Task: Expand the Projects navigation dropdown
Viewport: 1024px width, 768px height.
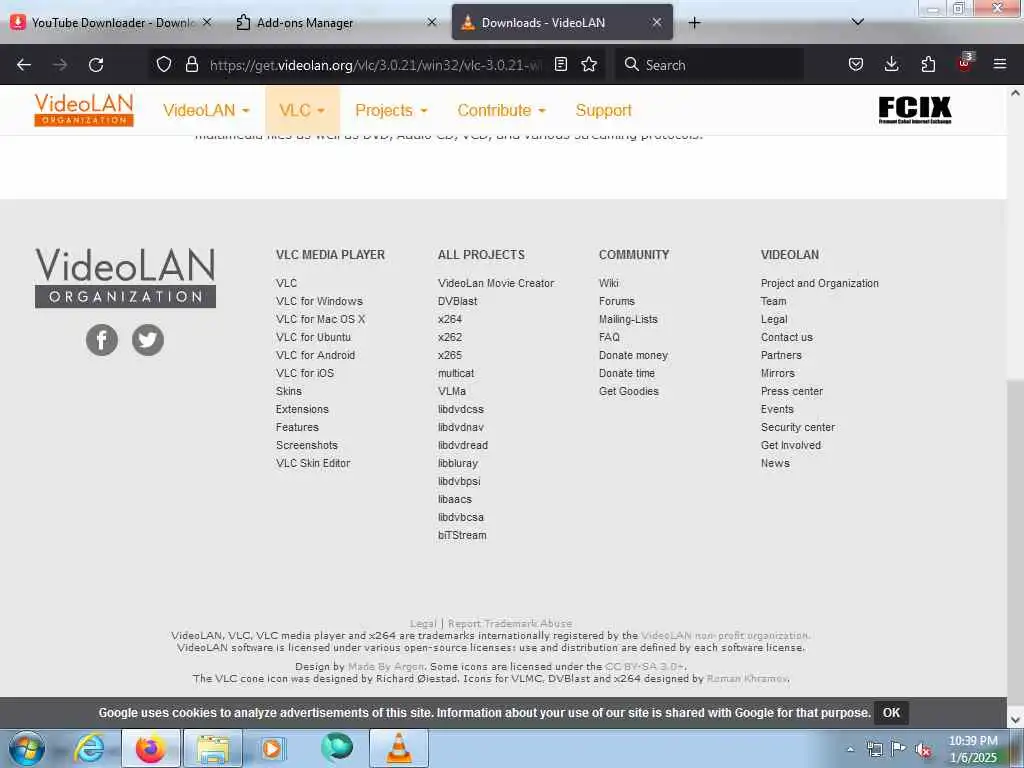Action: pyautogui.click(x=391, y=110)
